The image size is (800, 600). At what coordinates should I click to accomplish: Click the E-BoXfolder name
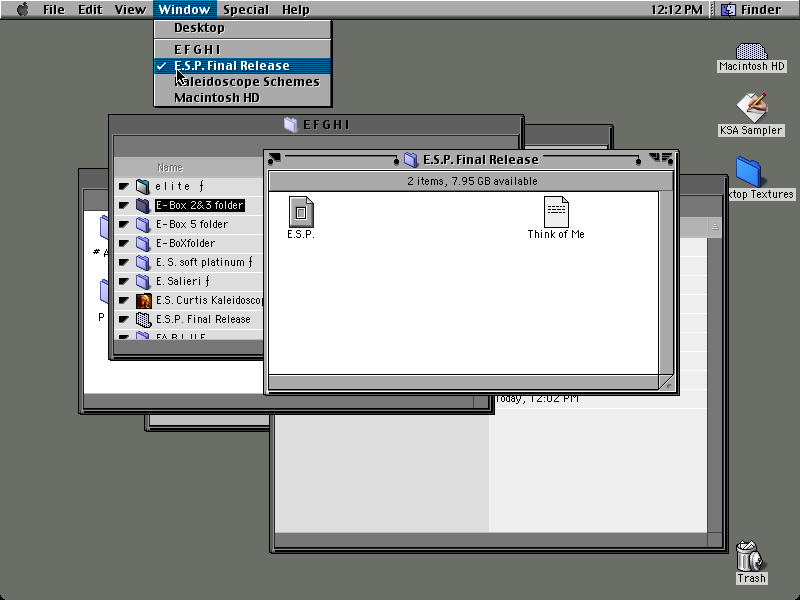coord(185,243)
